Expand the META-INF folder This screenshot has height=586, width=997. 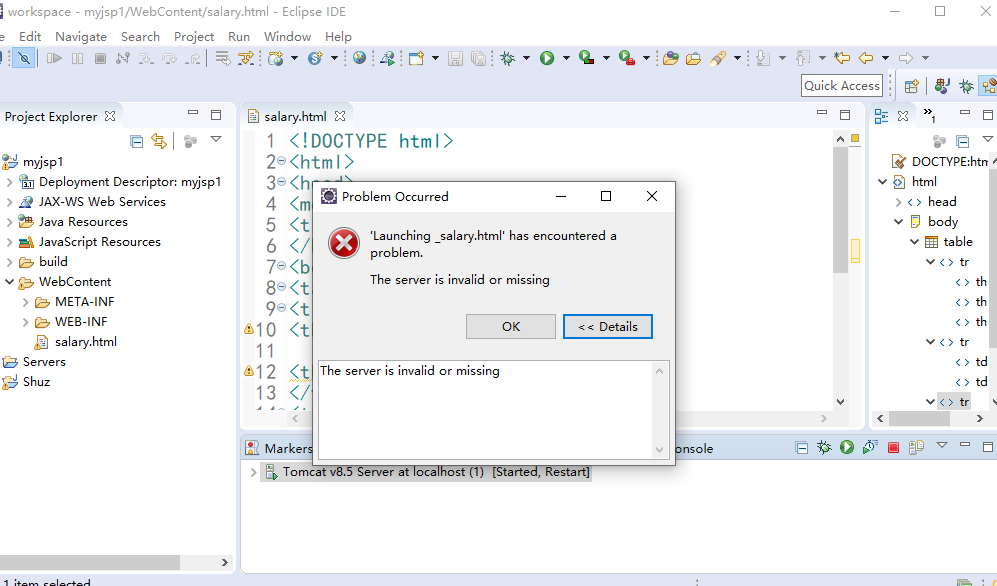[25, 302]
